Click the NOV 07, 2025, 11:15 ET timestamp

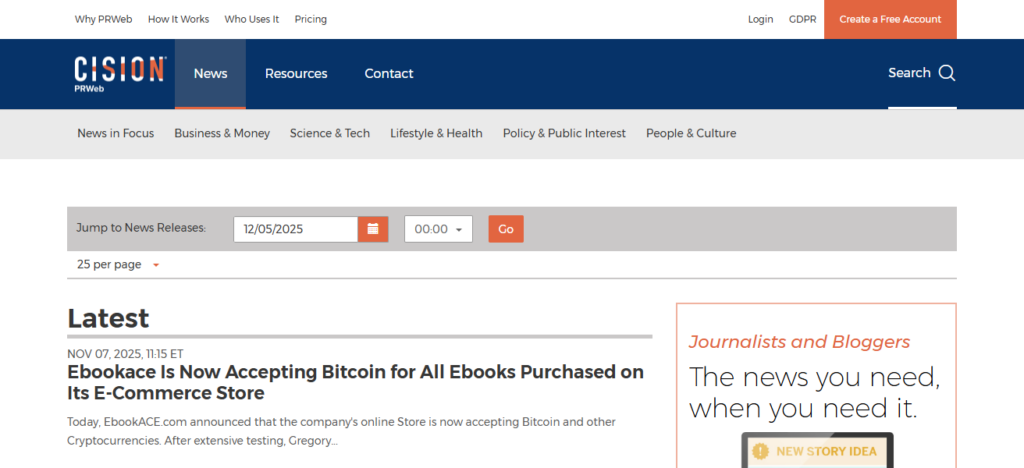tap(125, 354)
